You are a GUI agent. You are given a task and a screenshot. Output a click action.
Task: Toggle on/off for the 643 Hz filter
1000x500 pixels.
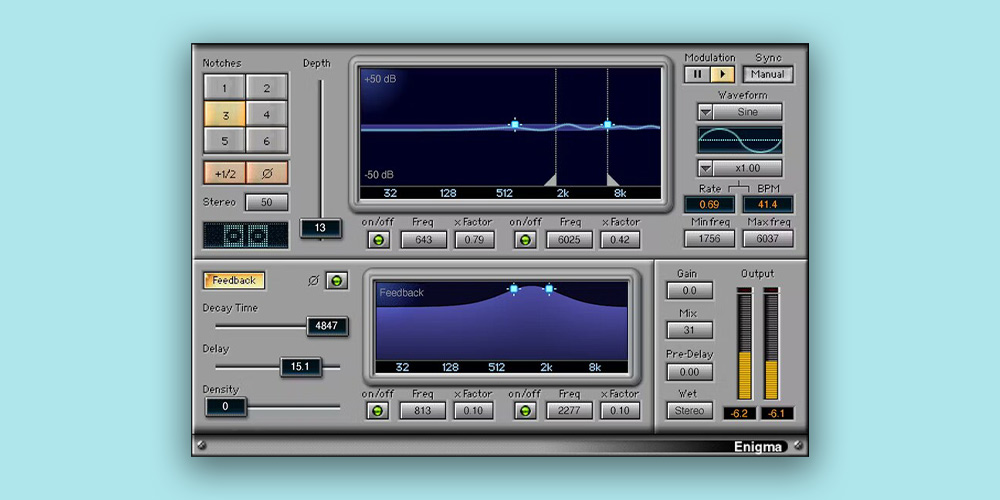pyautogui.click(x=378, y=240)
